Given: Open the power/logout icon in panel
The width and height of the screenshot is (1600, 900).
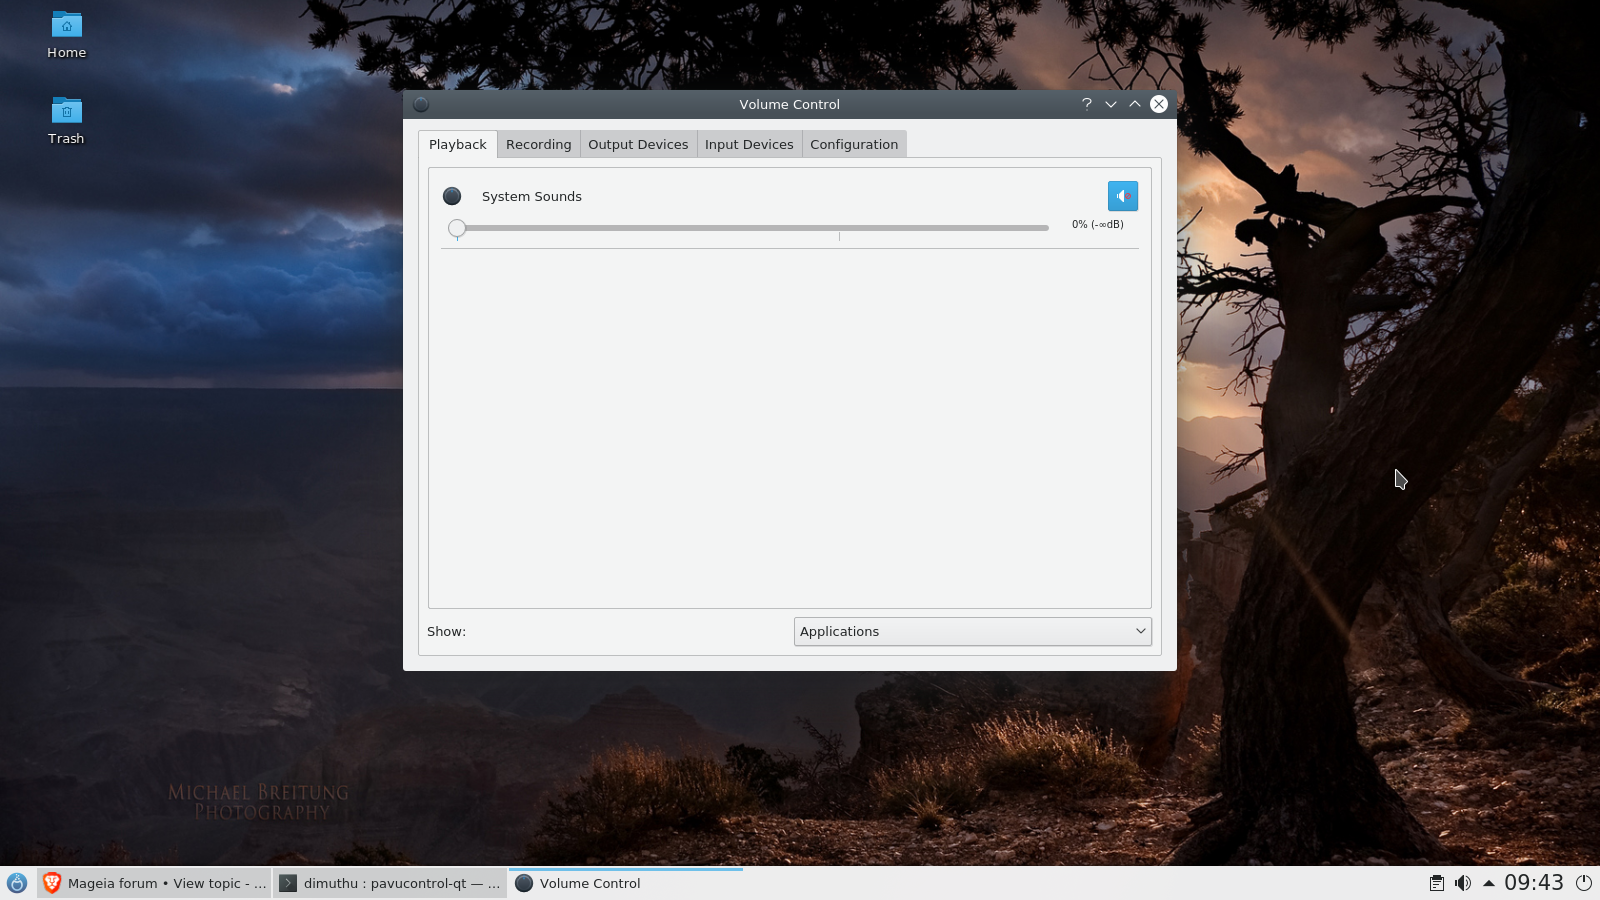Looking at the screenshot, I should point(1584,883).
